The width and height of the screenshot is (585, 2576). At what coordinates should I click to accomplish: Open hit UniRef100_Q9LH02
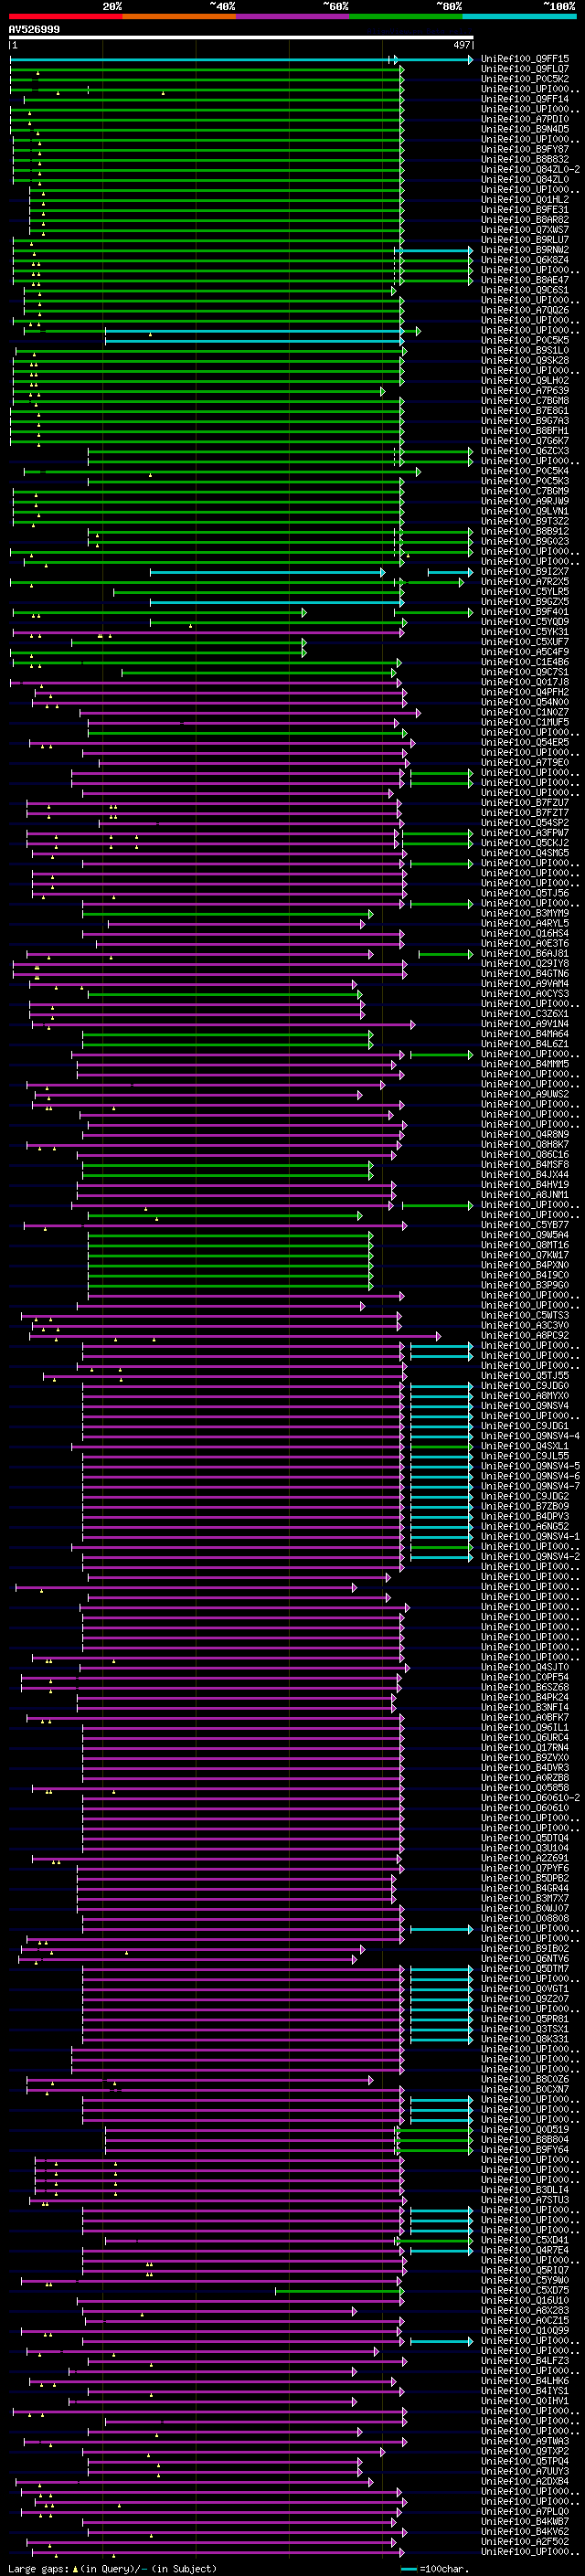(x=525, y=381)
